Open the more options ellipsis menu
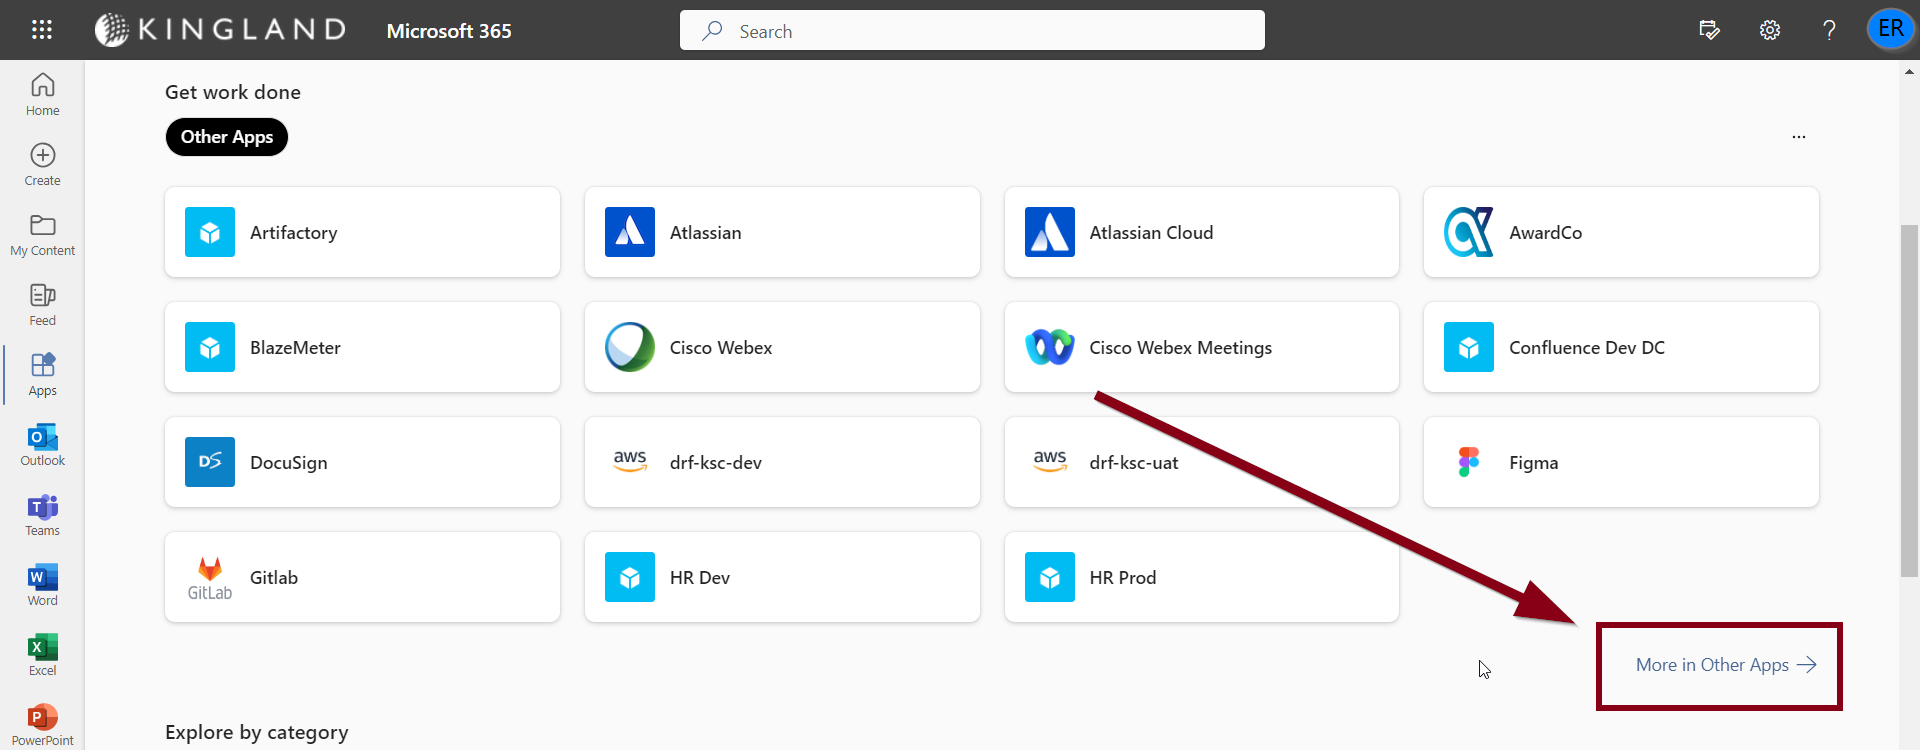The width and height of the screenshot is (1920, 750). coord(1799,137)
